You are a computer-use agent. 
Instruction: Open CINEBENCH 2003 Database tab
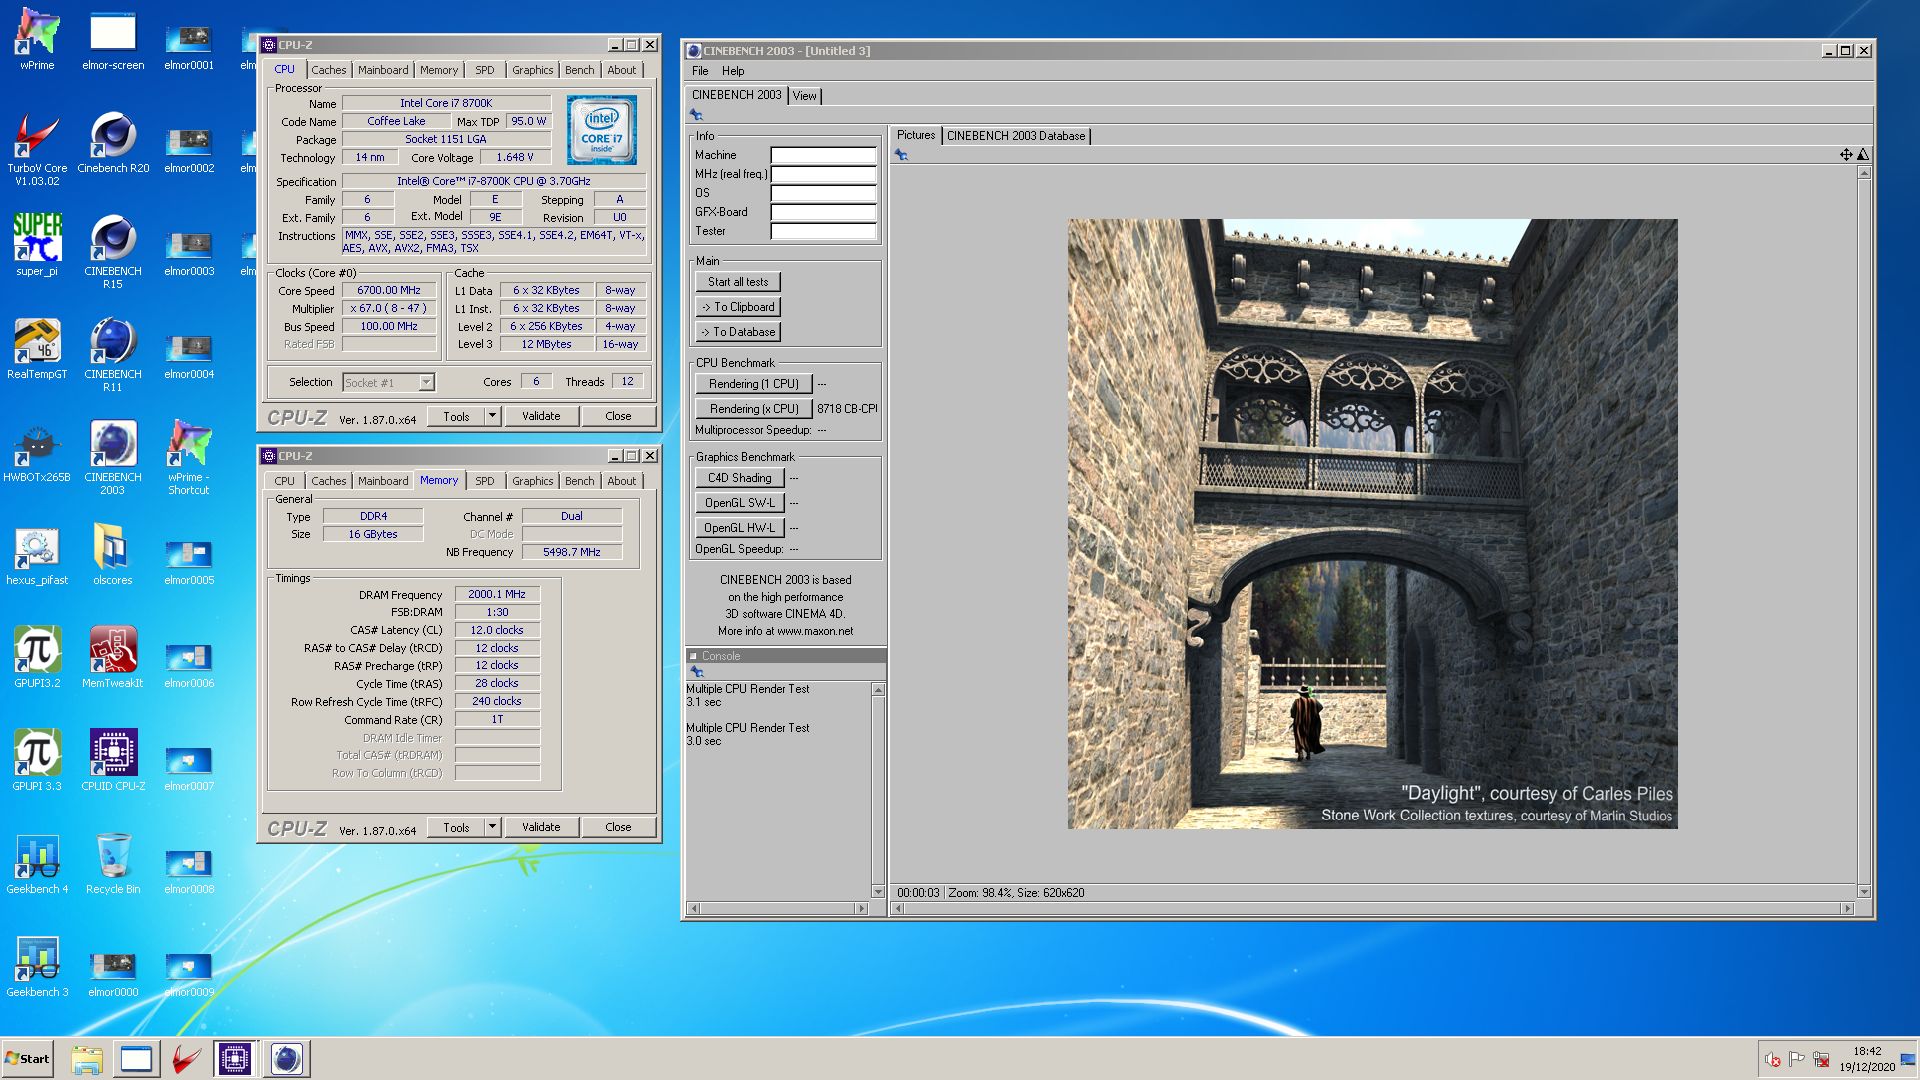click(x=1015, y=136)
